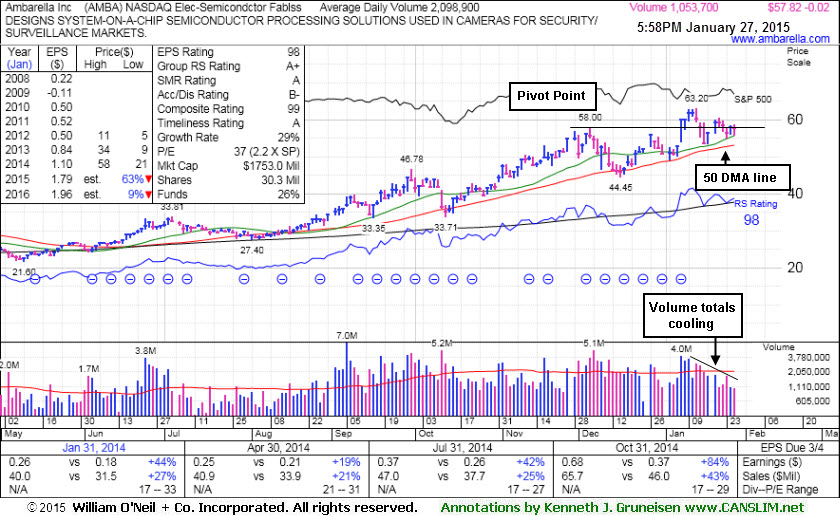Click the '$57.82 -0.02' price quote
Image resolution: width=840 pixels, height=516 pixels.
[798, 8]
